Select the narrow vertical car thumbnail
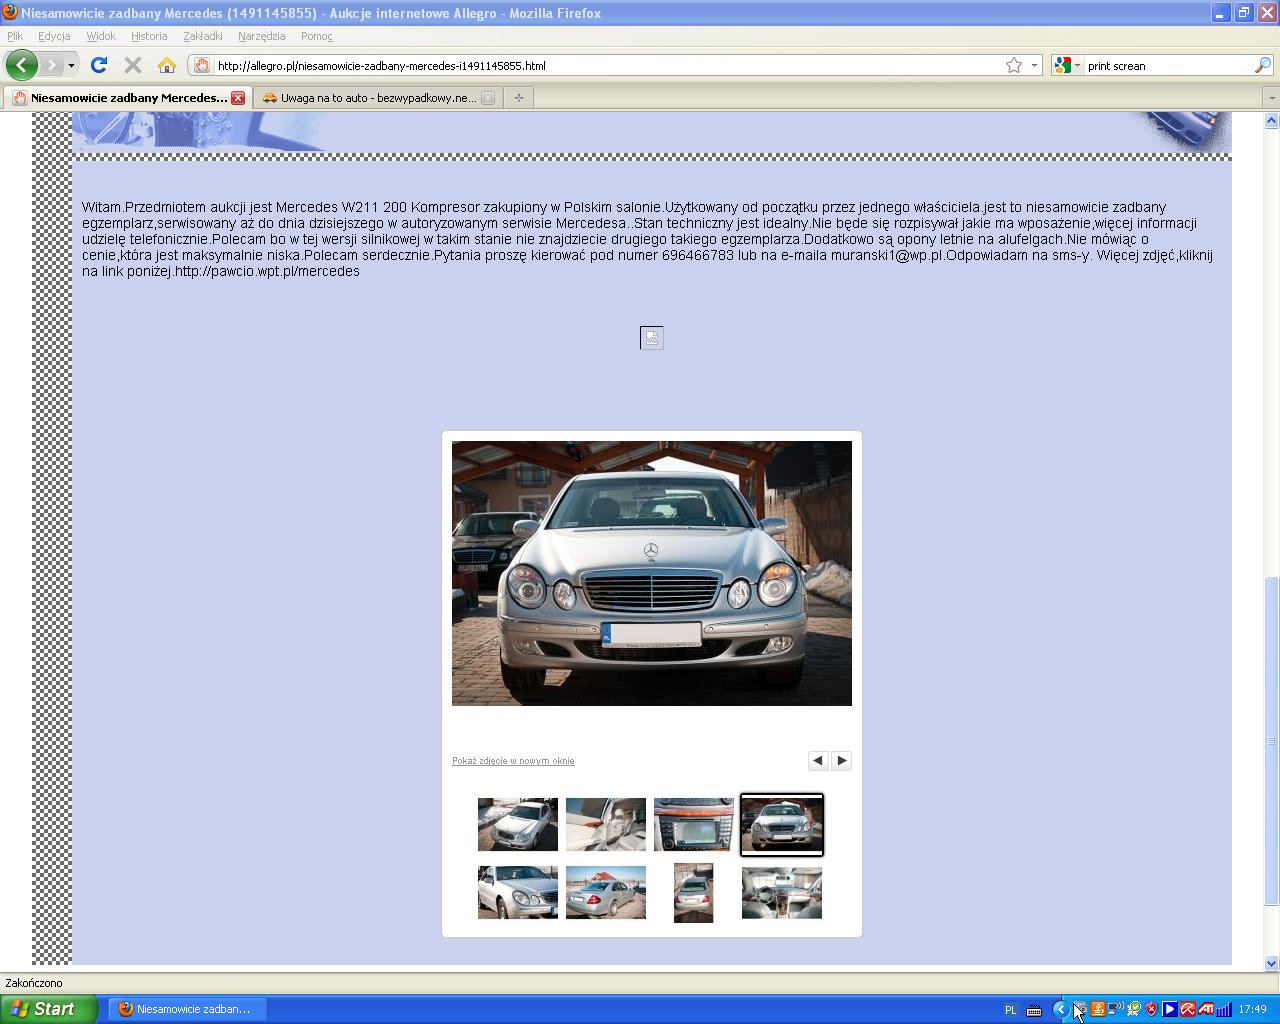The width and height of the screenshot is (1280, 1024). click(x=694, y=893)
